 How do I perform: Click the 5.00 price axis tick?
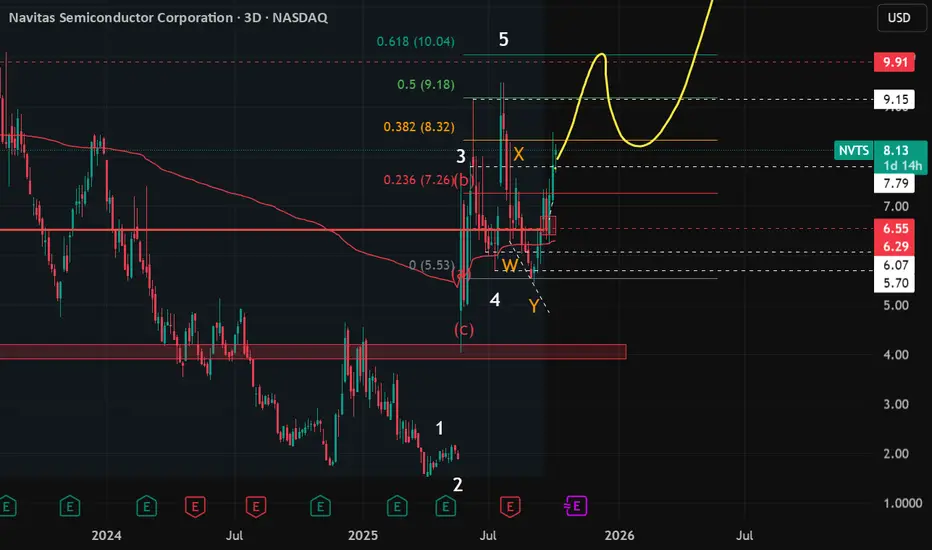click(x=896, y=306)
